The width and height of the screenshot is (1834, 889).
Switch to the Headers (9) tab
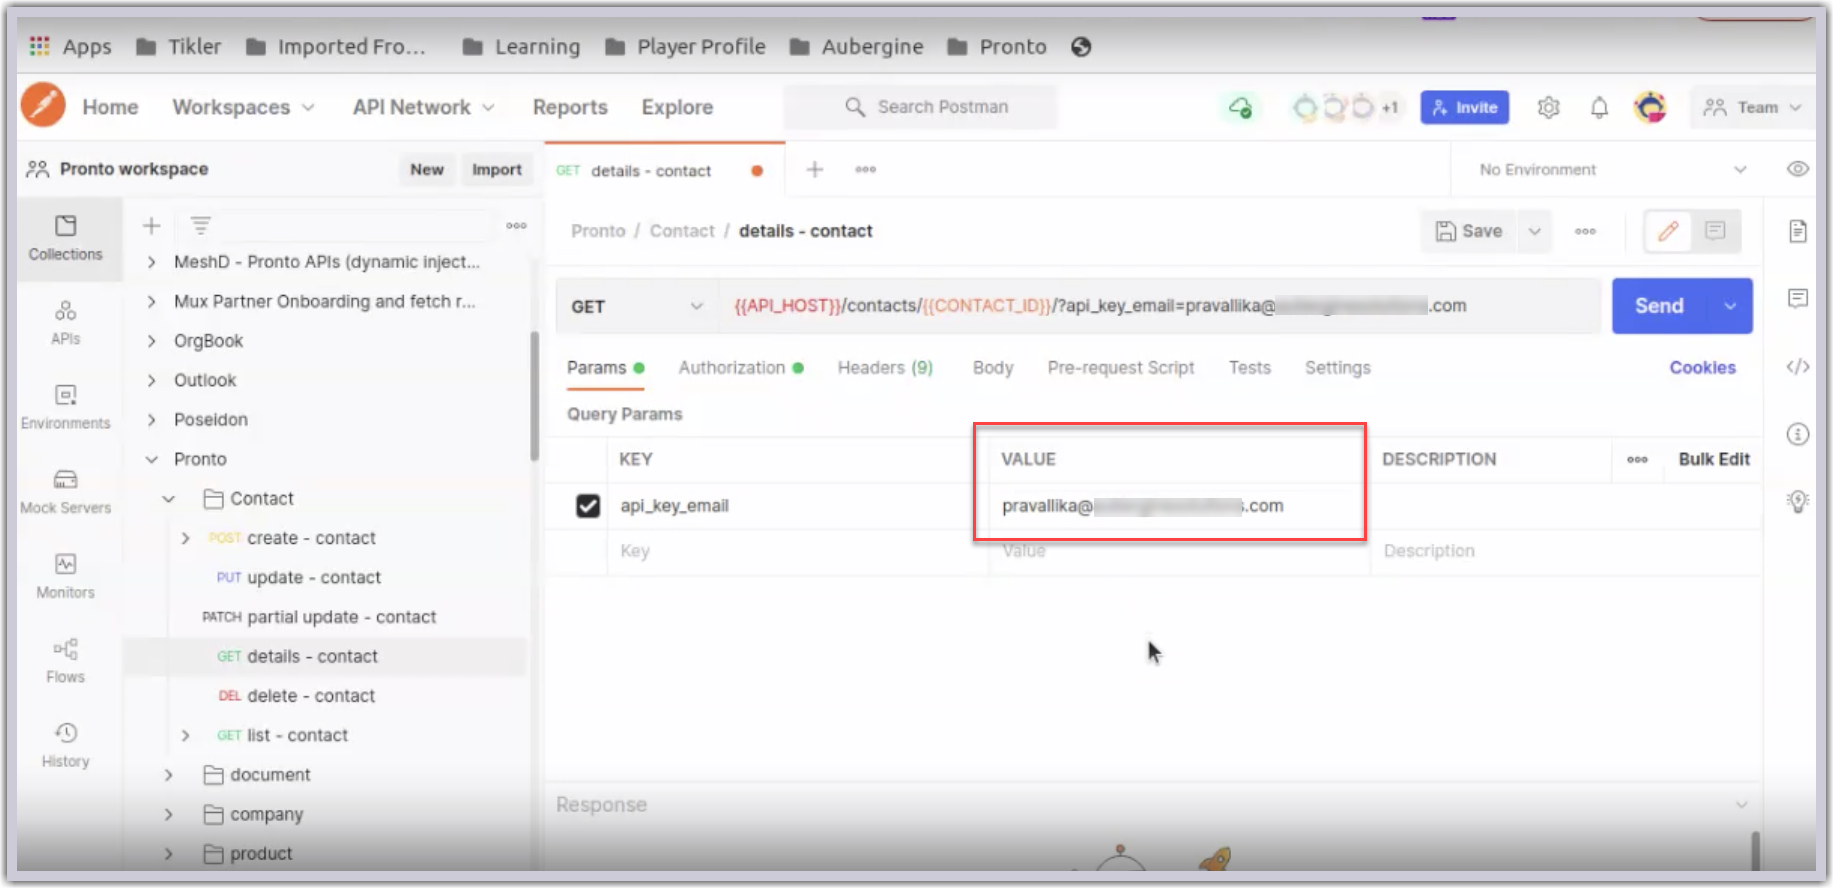pos(885,368)
